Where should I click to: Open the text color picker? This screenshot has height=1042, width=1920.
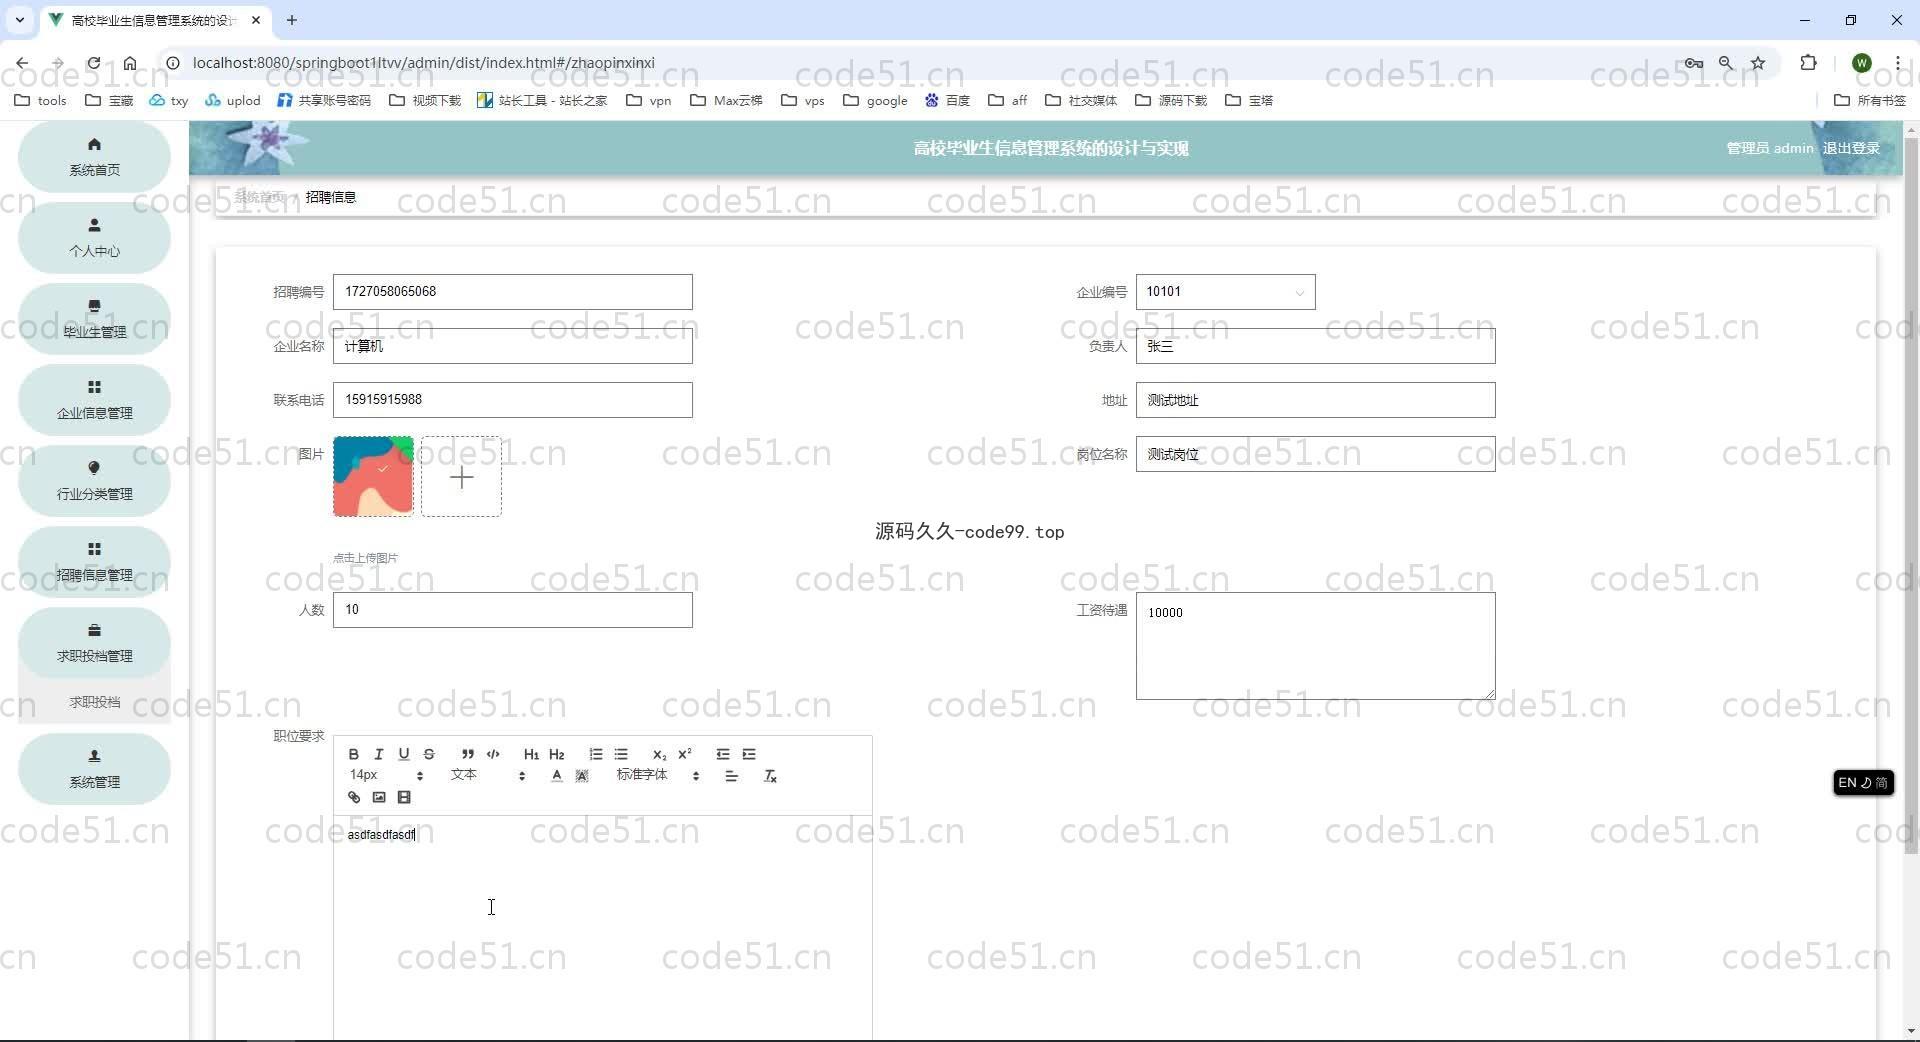coord(557,776)
